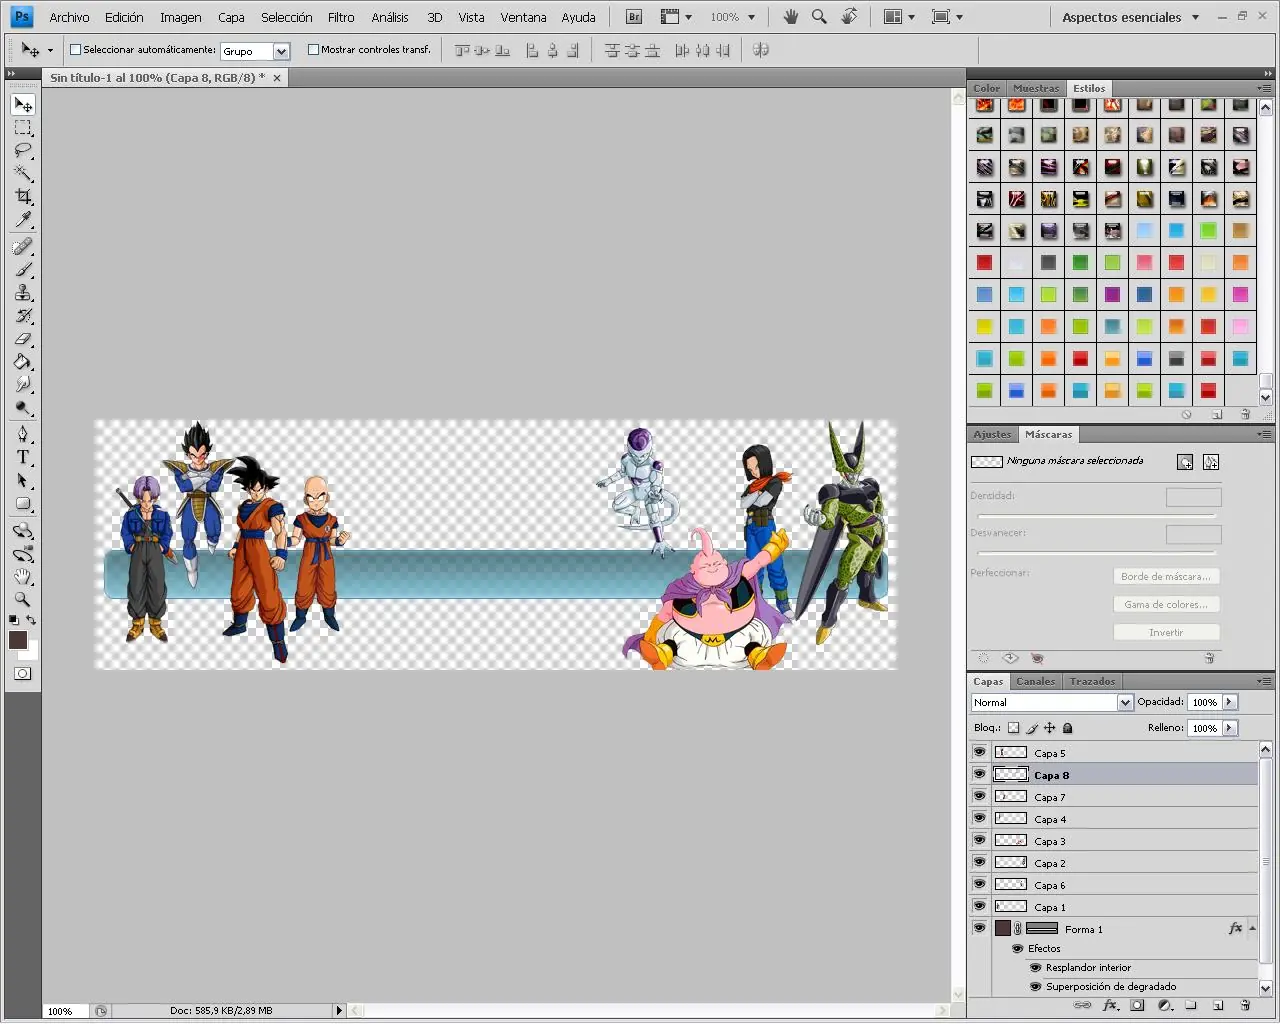Select the Magic Wand tool
The height and width of the screenshot is (1024, 1280).
[23, 174]
